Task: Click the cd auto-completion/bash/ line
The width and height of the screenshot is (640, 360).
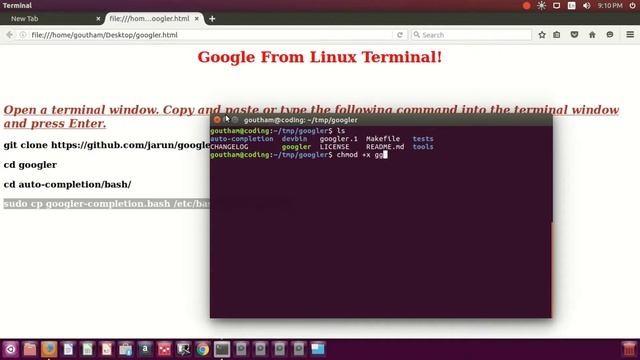Action: [x=67, y=184]
